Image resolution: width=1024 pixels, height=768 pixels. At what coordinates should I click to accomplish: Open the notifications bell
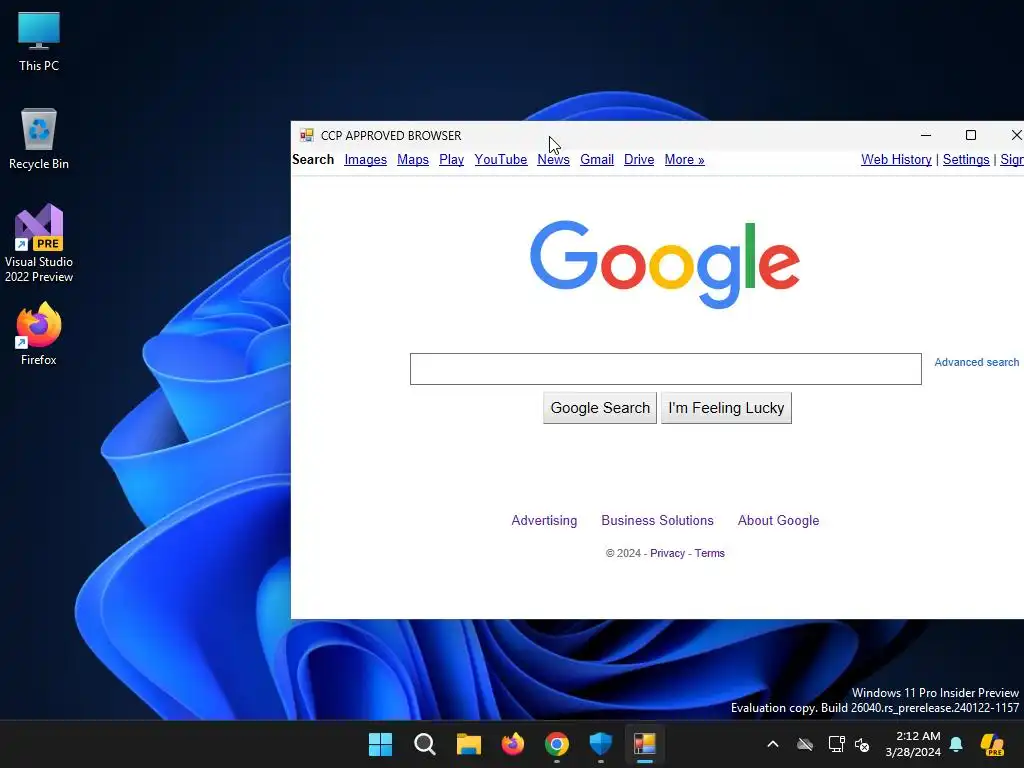pyautogui.click(x=956, y=744)
